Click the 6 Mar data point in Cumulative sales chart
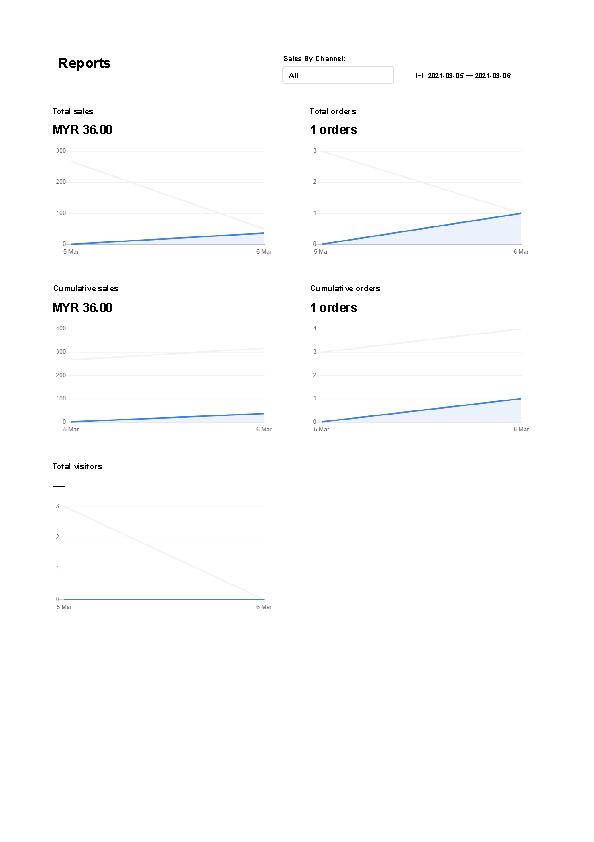 (x=264, y=413)
